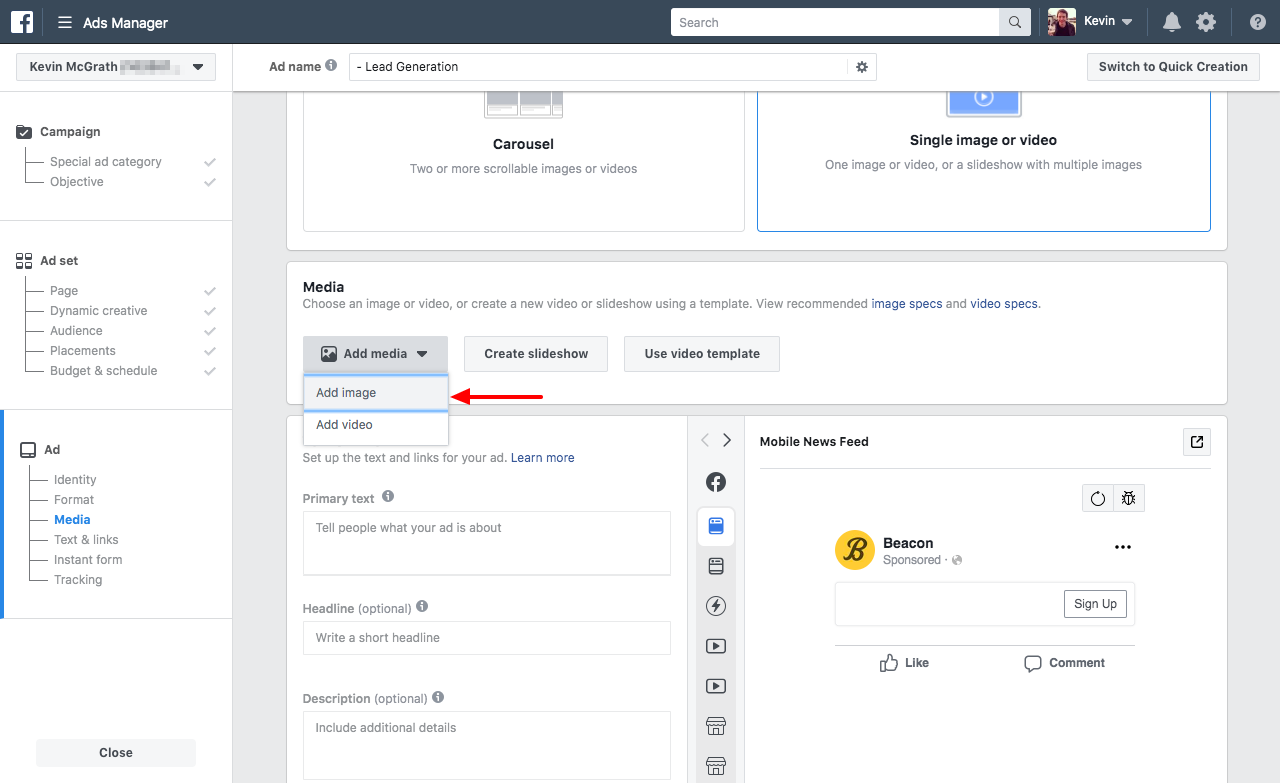Open ad name settings gear
The image size is (1280, 783).
[862, 67]
